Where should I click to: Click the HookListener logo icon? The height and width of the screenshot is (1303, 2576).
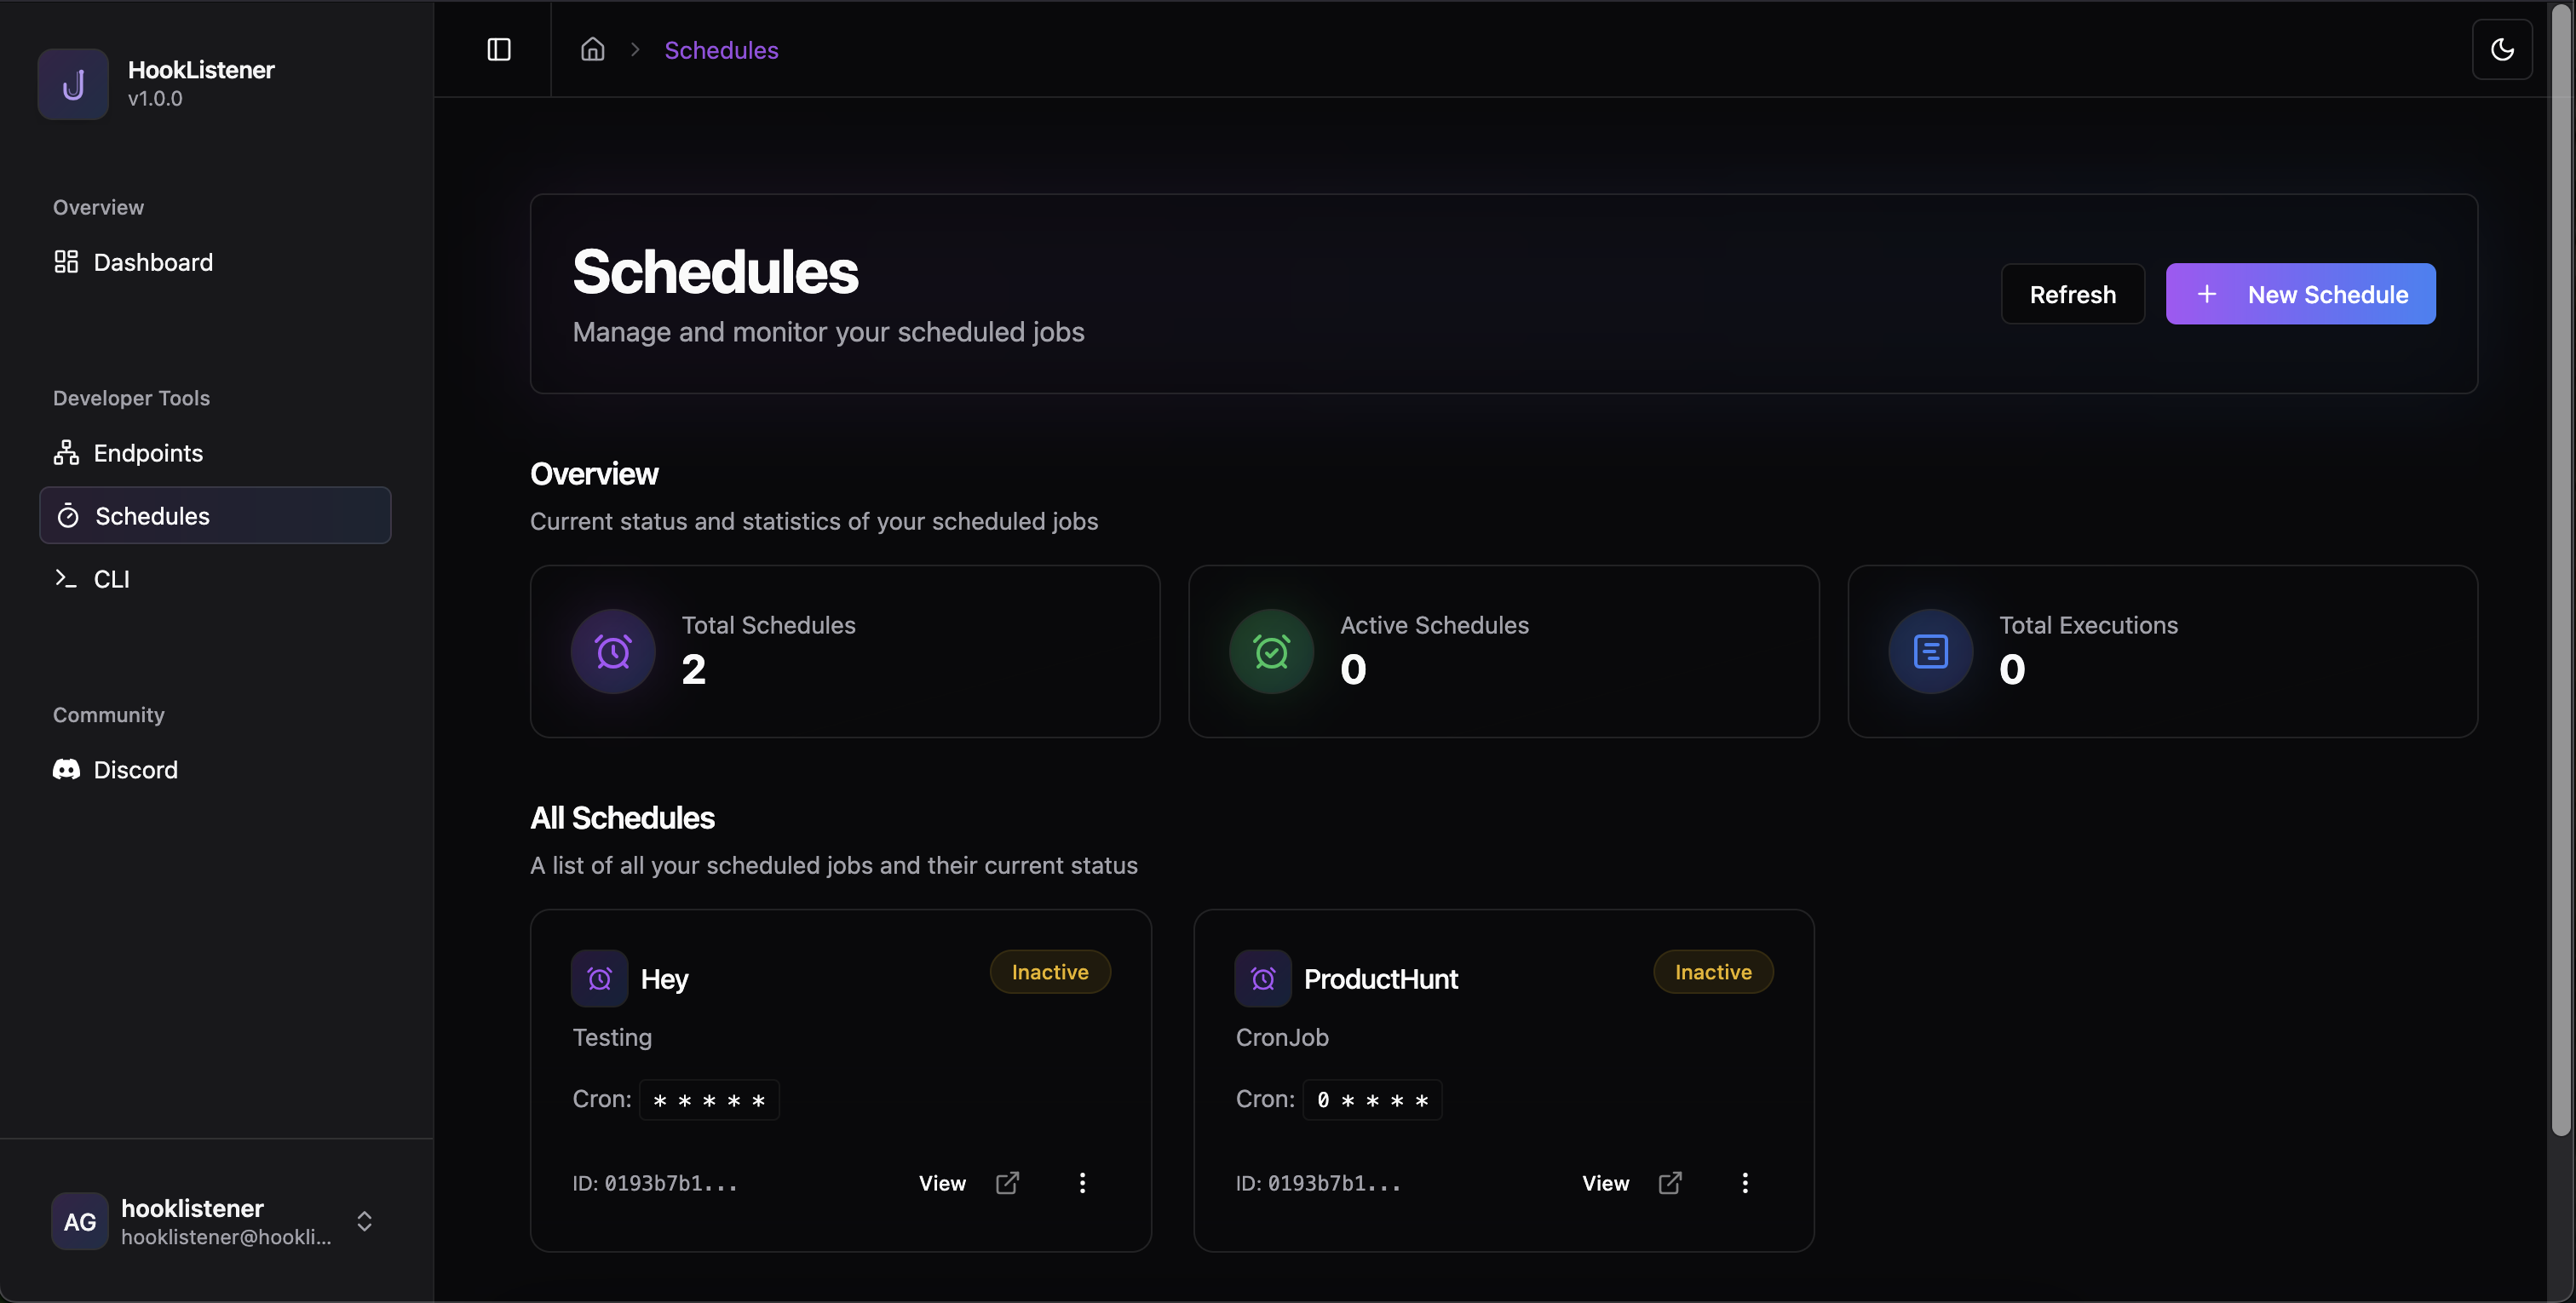point(73,84)
